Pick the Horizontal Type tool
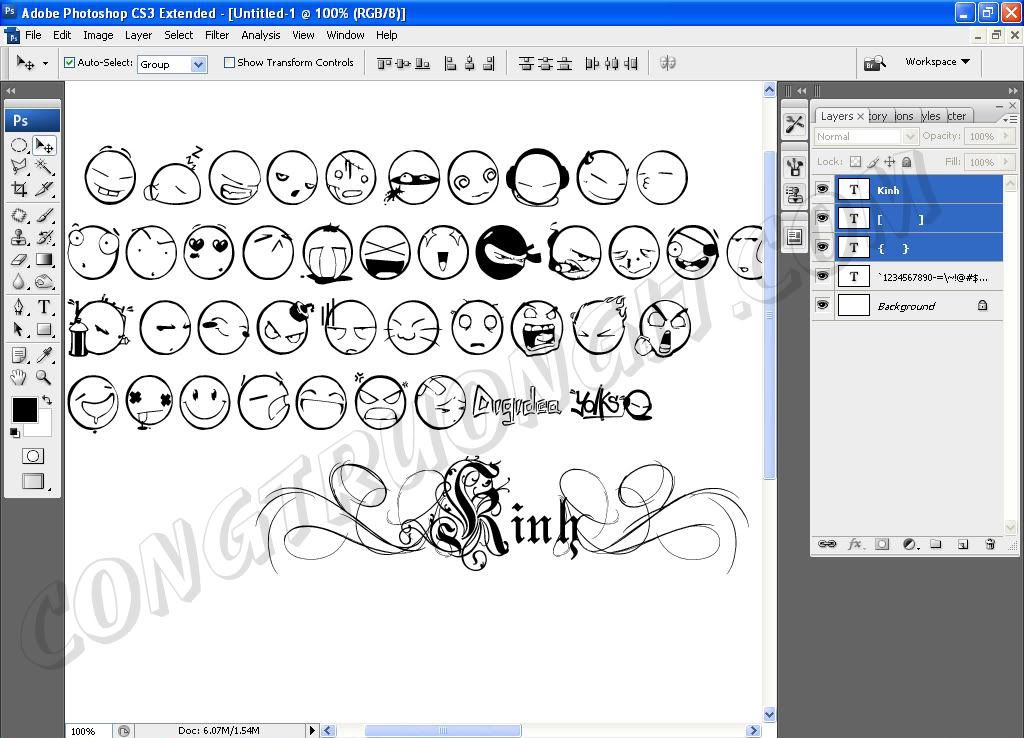 [45, 307]
